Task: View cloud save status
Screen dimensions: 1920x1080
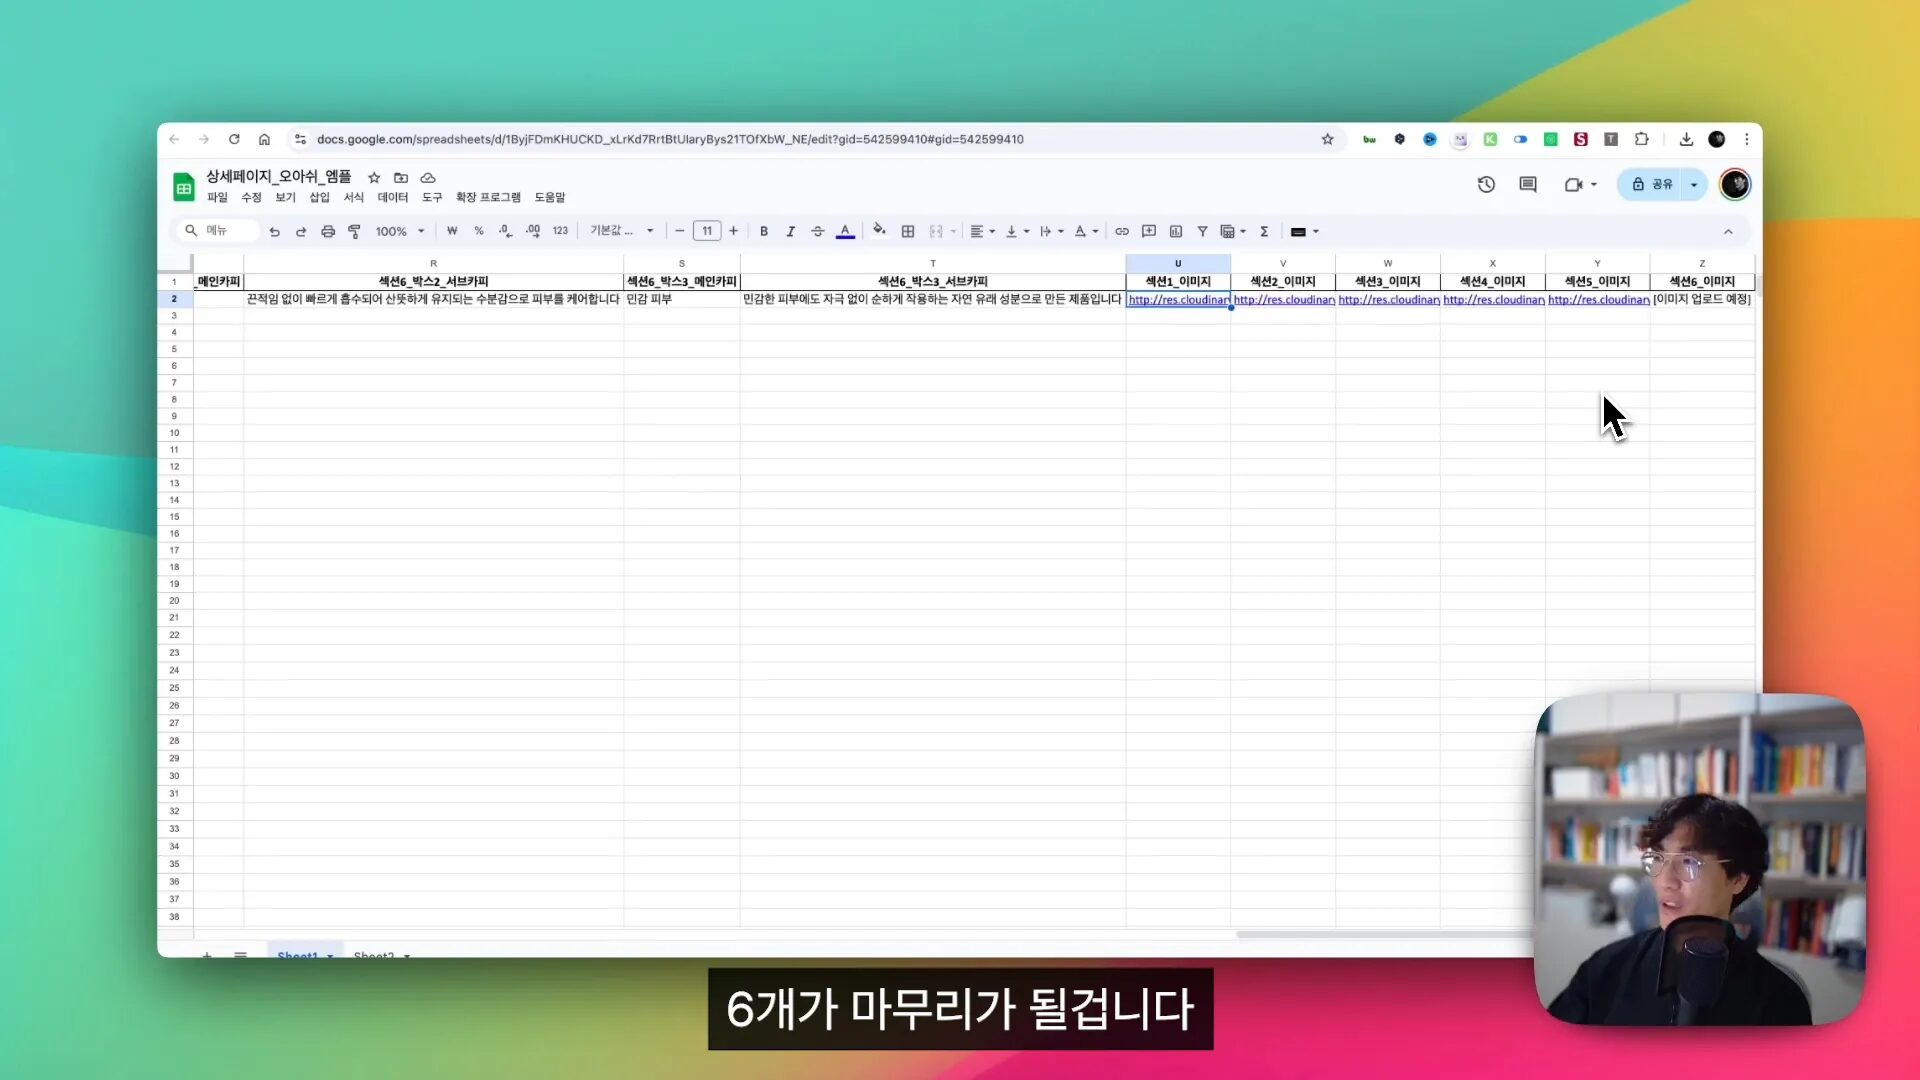Action: click(x=428, y=177)
